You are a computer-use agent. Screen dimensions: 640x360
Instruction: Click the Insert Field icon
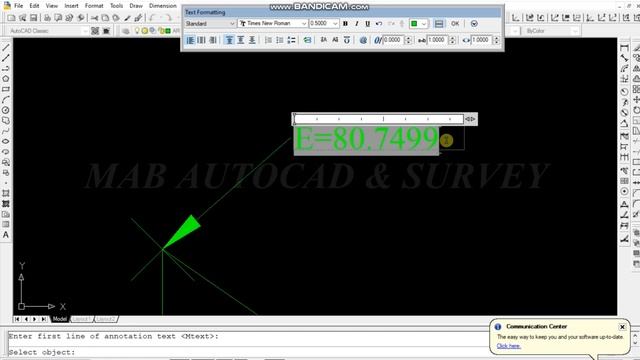(307, 40)
